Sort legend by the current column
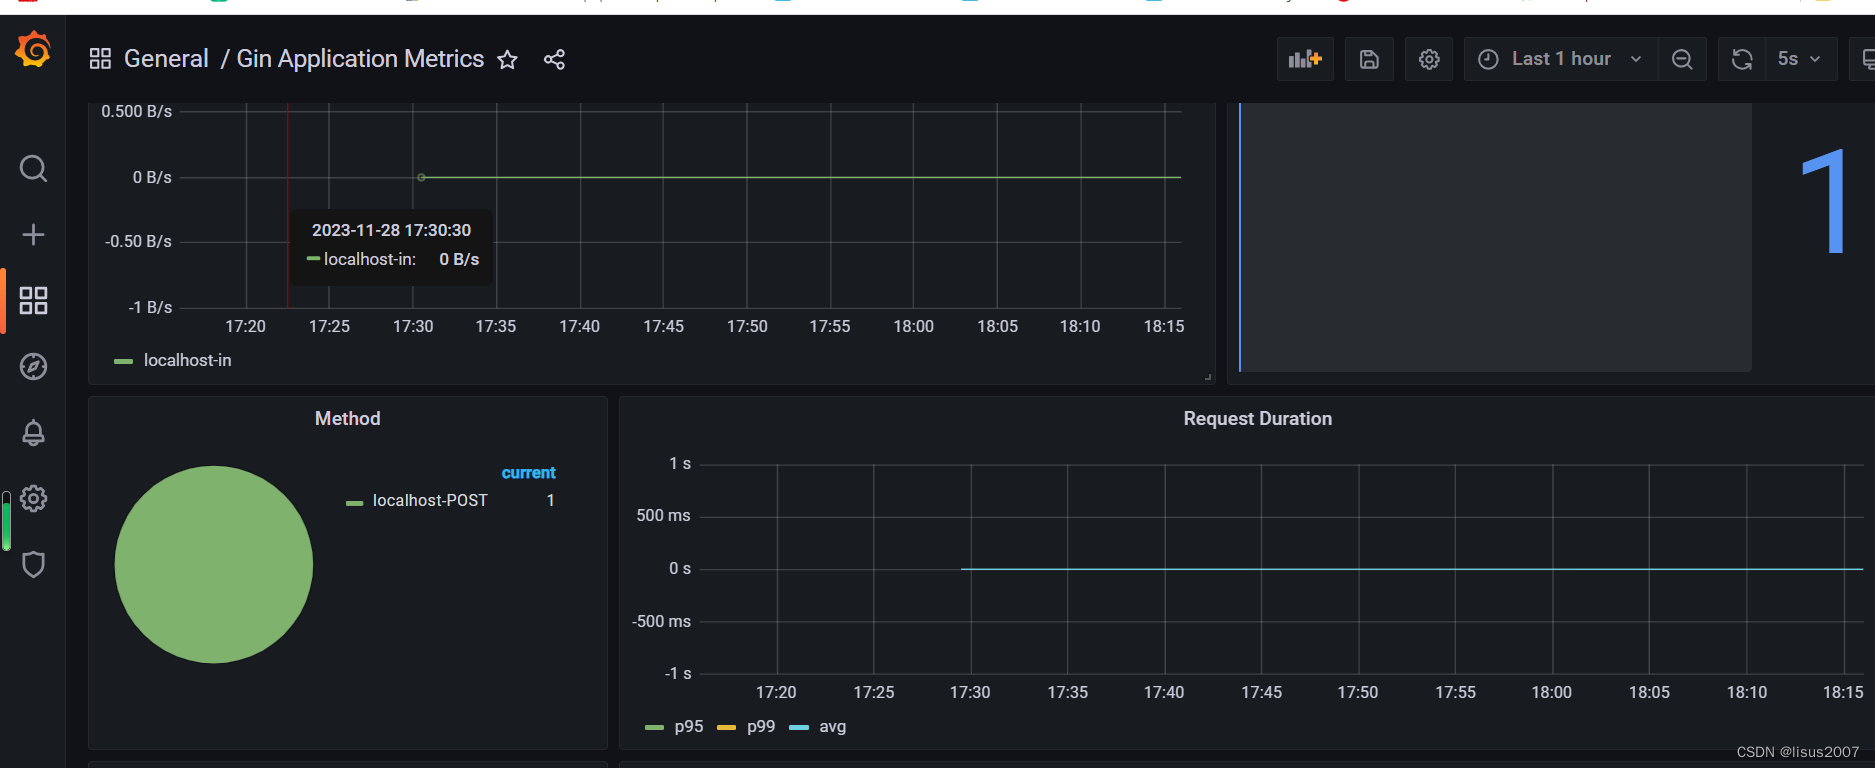 [528, 472]
